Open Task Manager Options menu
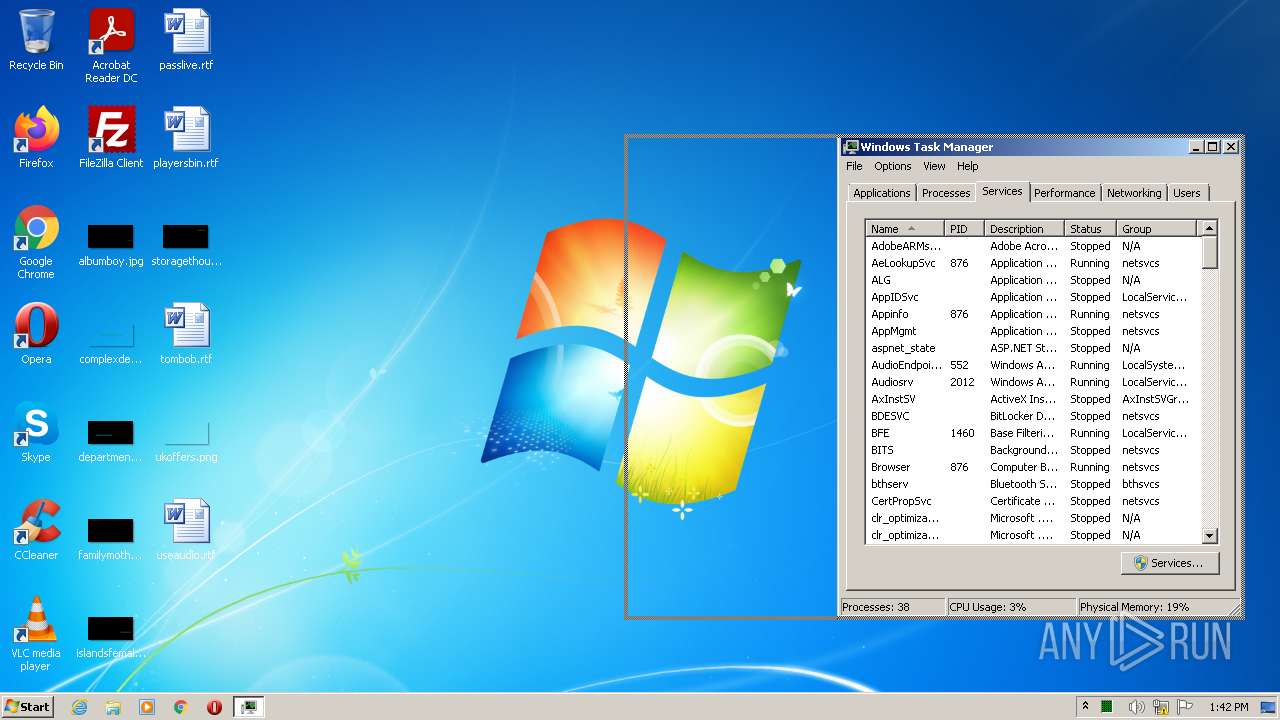The image size is (1280, 720). click(x=893, y=166)
